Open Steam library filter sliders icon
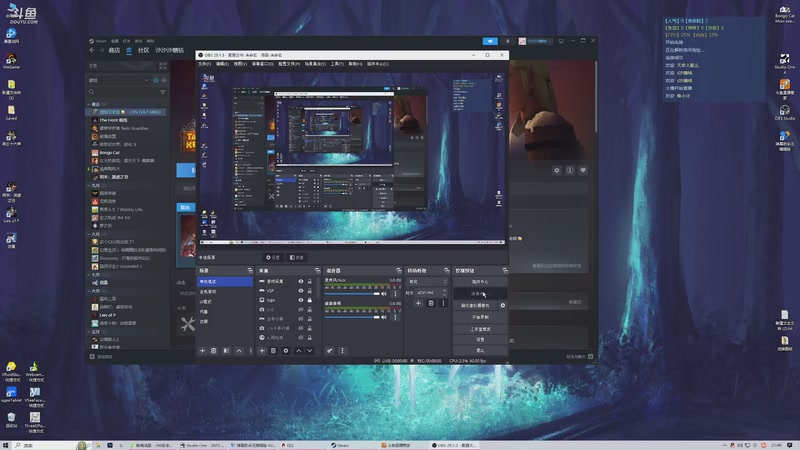Screen dimensions: 800x450 [163, 92]
